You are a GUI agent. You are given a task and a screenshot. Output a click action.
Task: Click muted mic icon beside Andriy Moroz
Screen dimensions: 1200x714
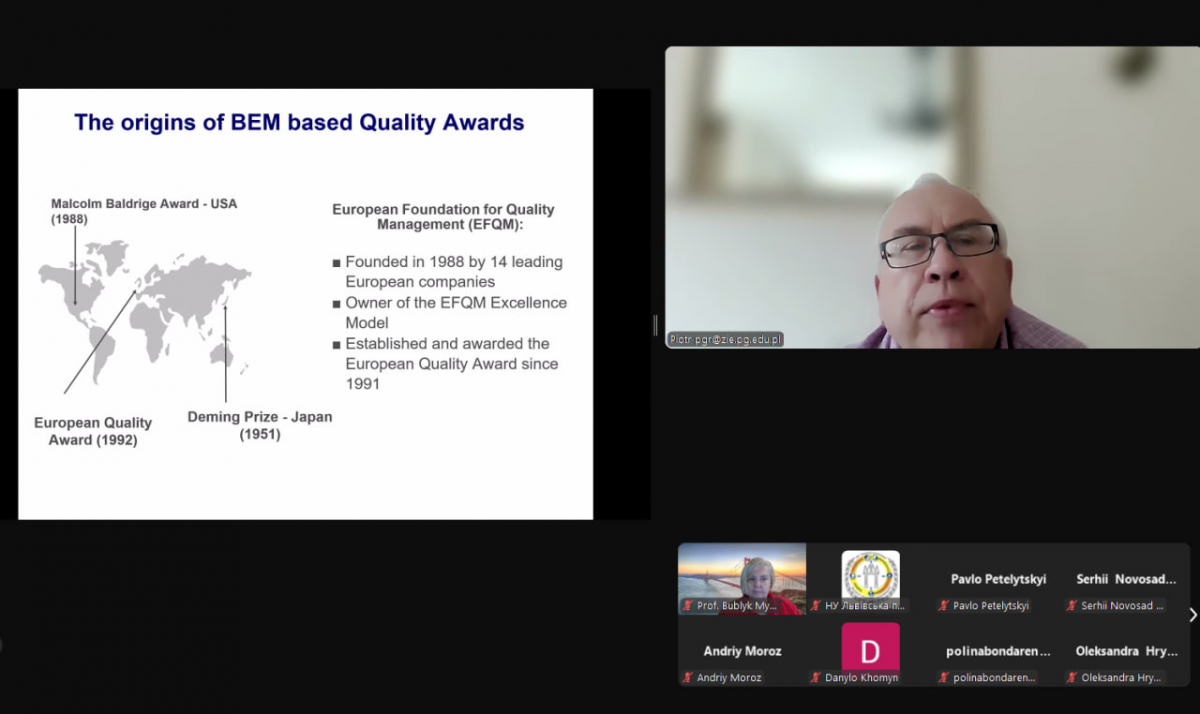[688, 678]
